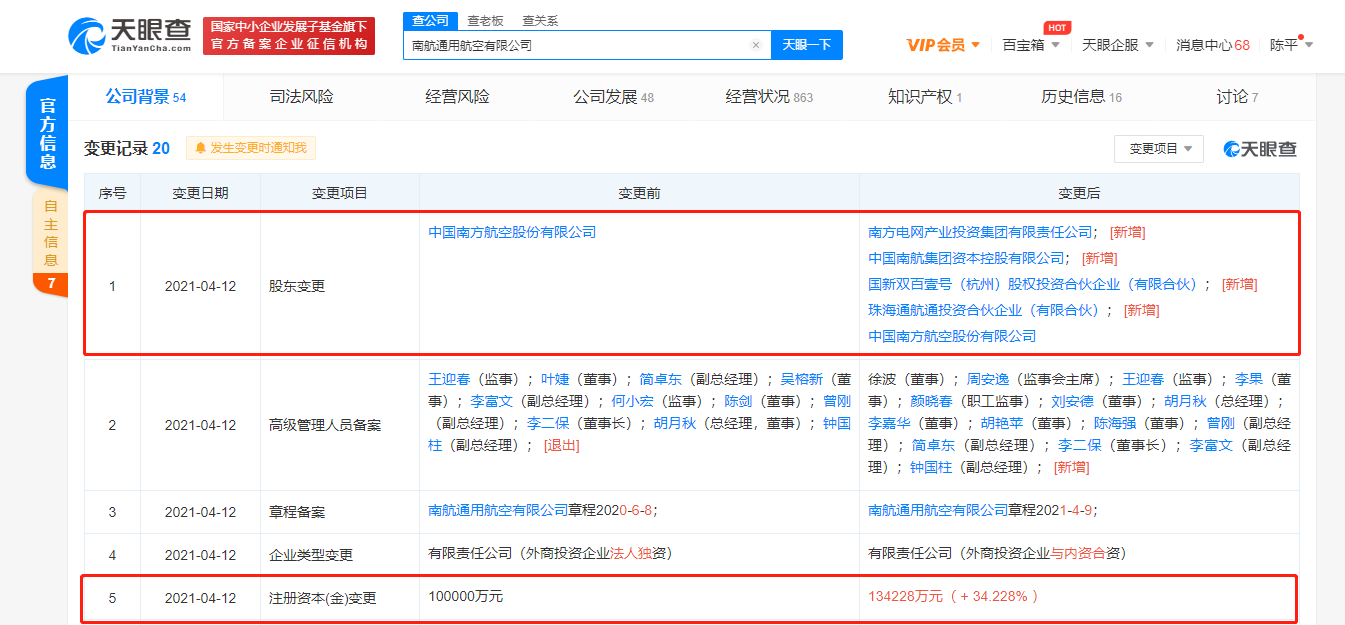The width and height of the screenshot is (1345, 625).
Task: Open the 陈平 user account menu
Action: (x=1291, y=45)
